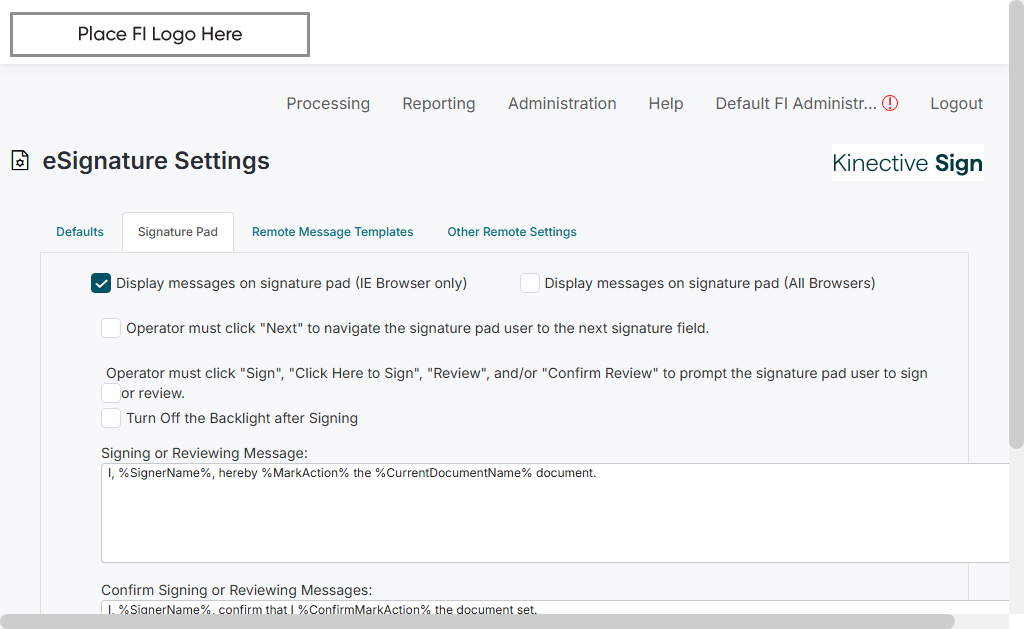Screen dimensions: 1024x629
Task: Click the red alert icon beside Default FI Administrator
Action: (890, 103)
